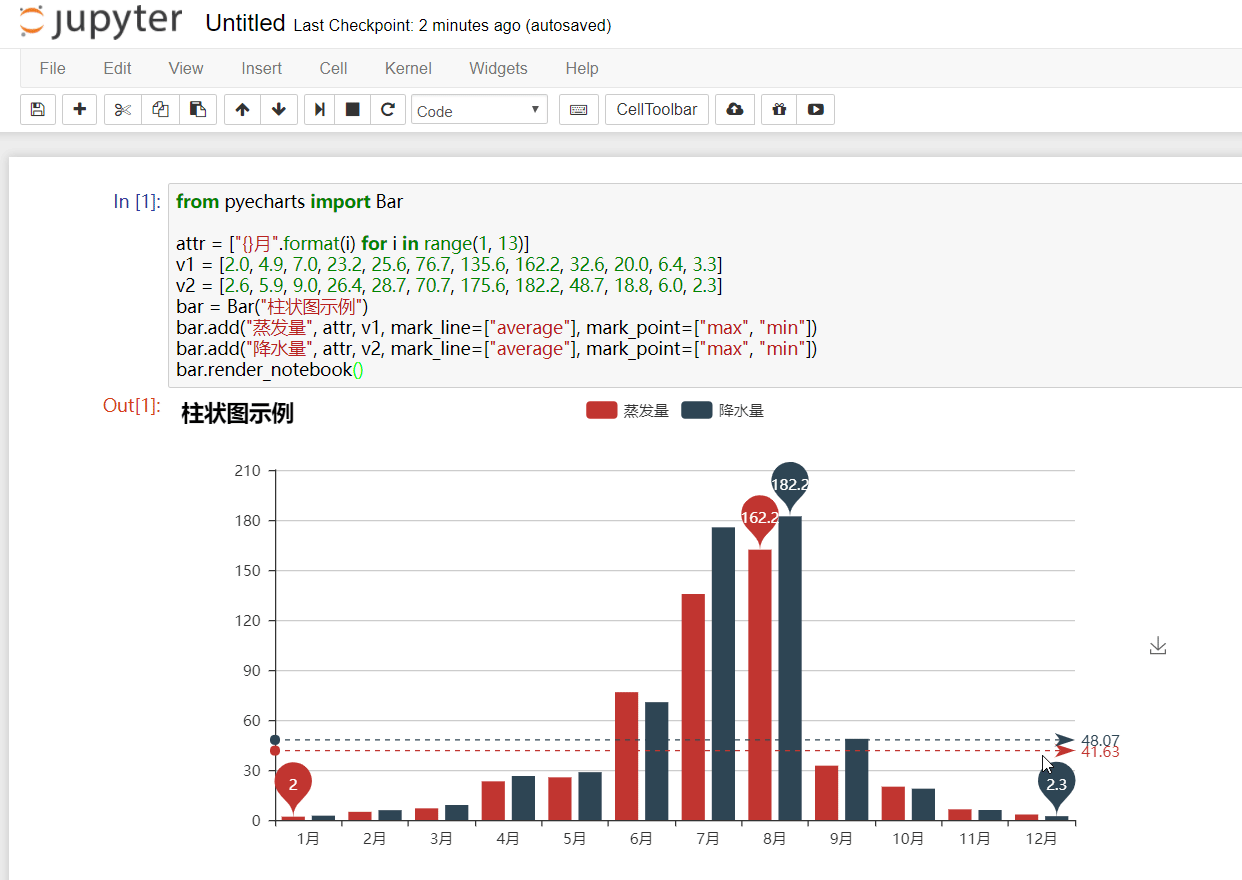
Task: Click the interrupt kernel stop icon
Action: 352,109
